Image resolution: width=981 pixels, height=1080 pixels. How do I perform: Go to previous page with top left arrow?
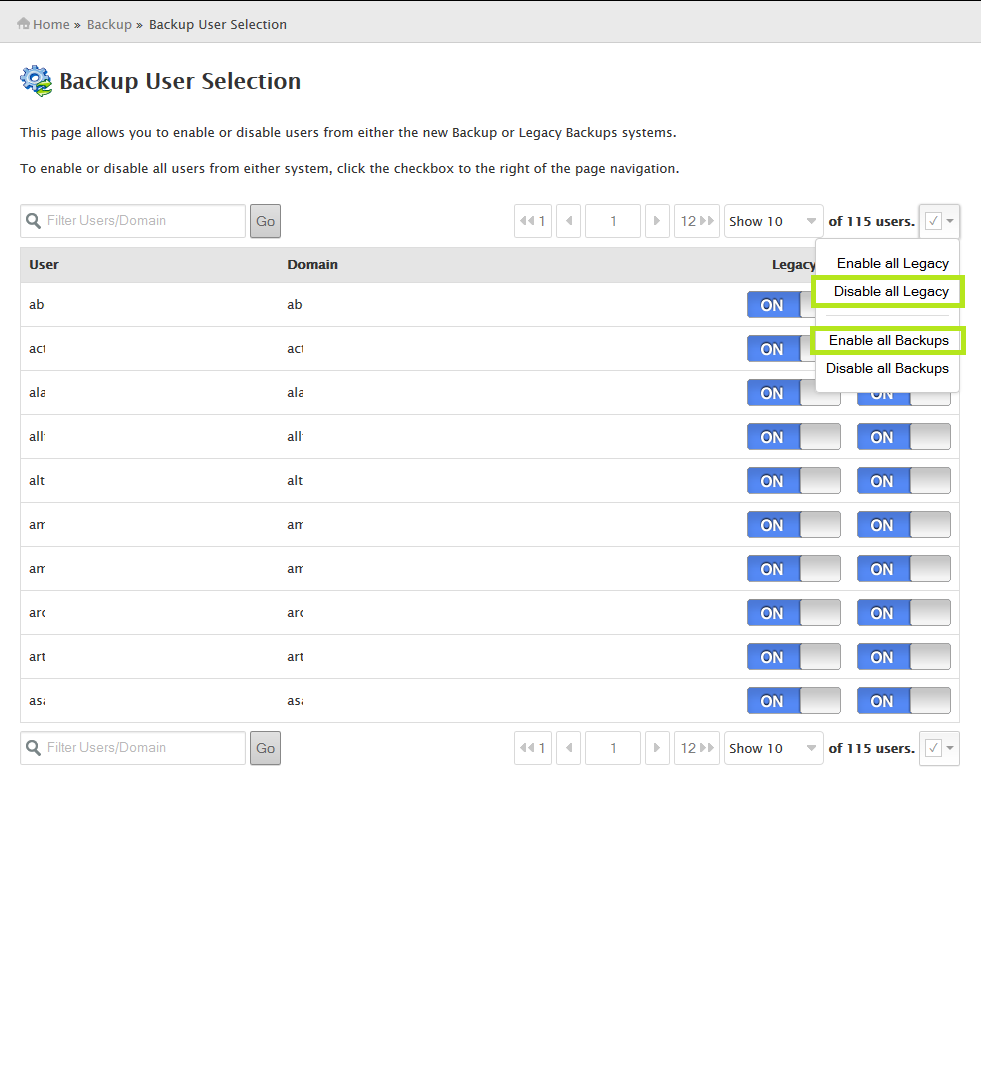(x=568, y=221)
